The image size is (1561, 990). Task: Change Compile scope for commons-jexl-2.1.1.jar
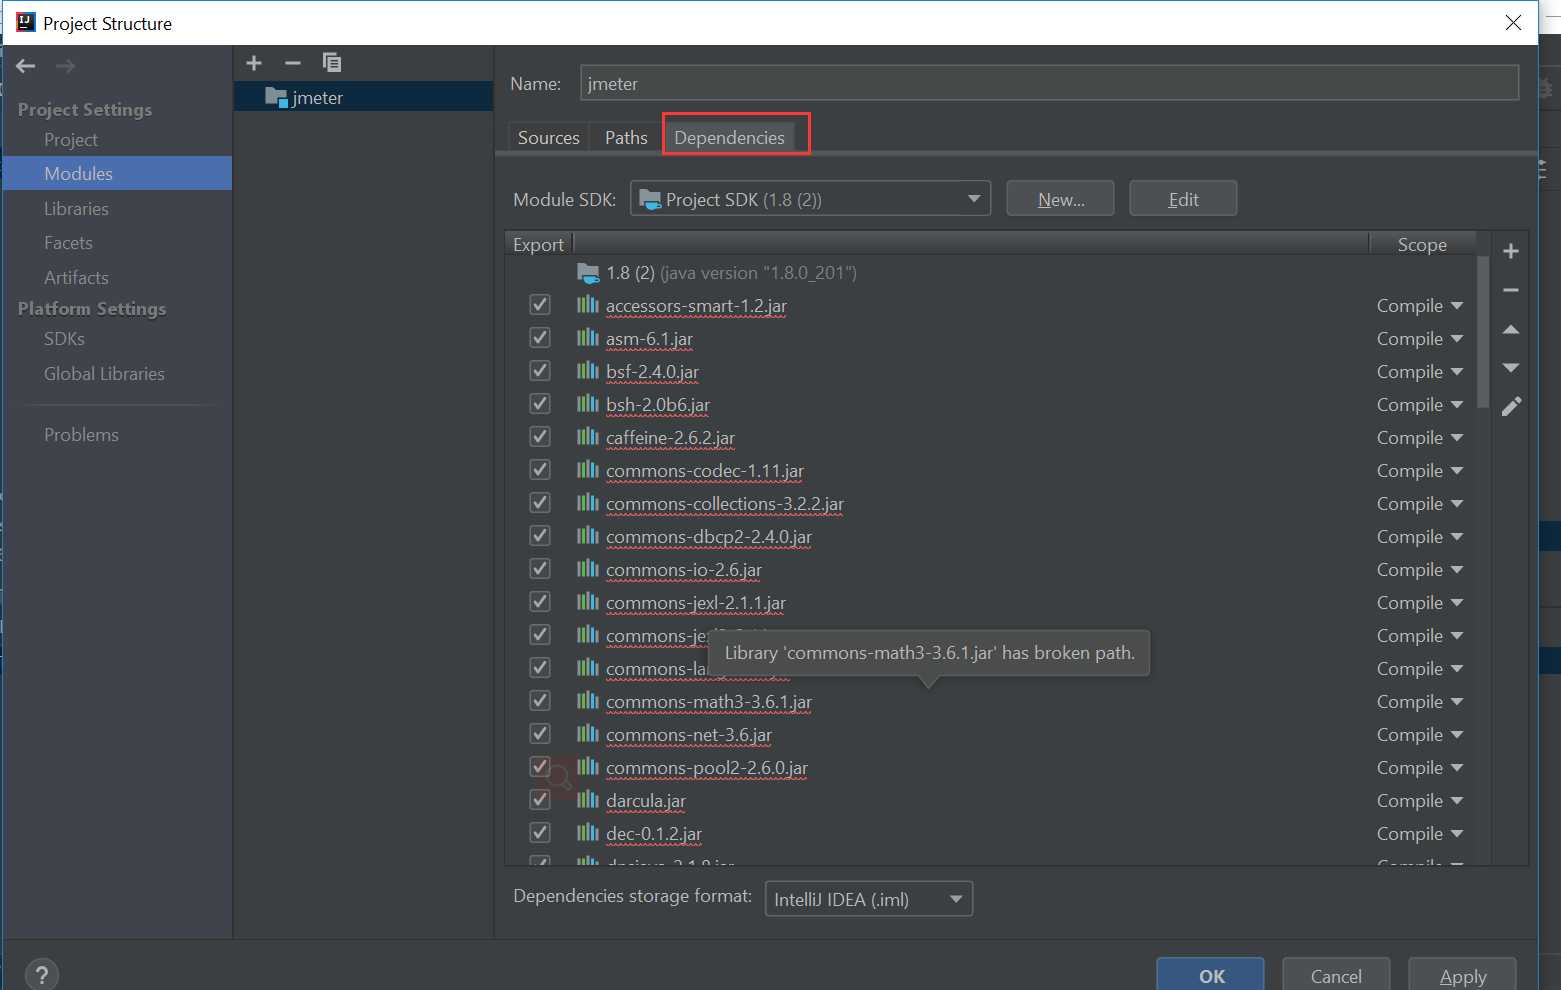click(x=1420, y=603)
